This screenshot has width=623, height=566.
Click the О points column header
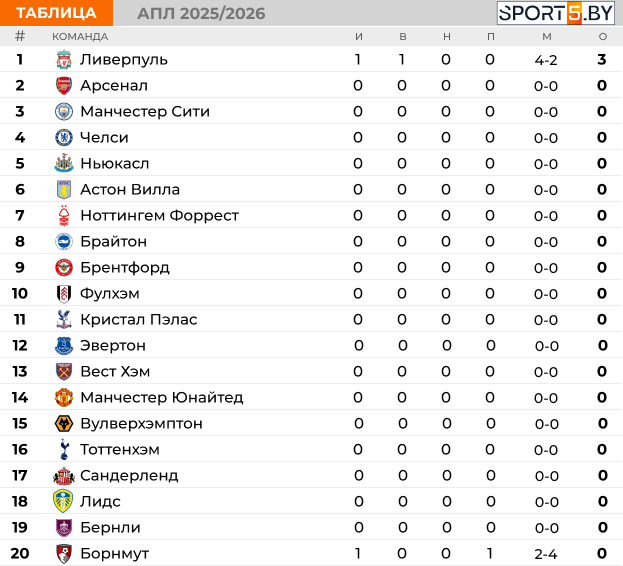pyautogui.click(x=602, y=37)
